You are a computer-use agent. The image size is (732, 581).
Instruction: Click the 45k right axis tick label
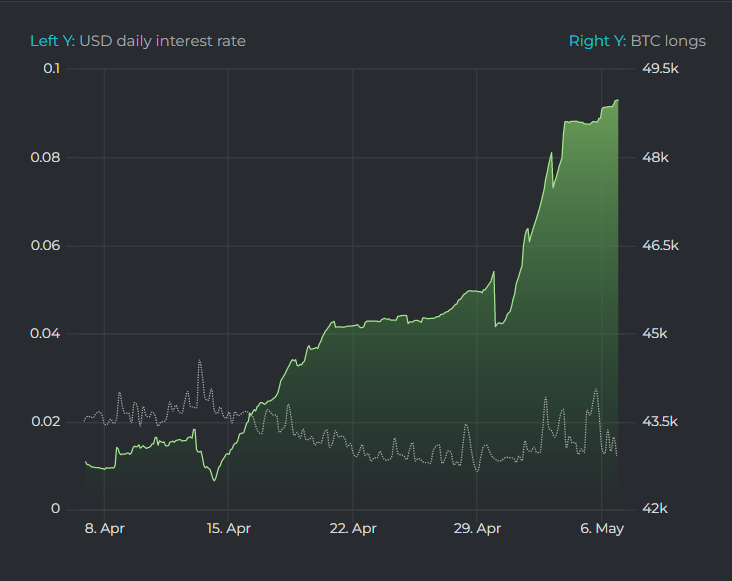click(x=655, y=333)
